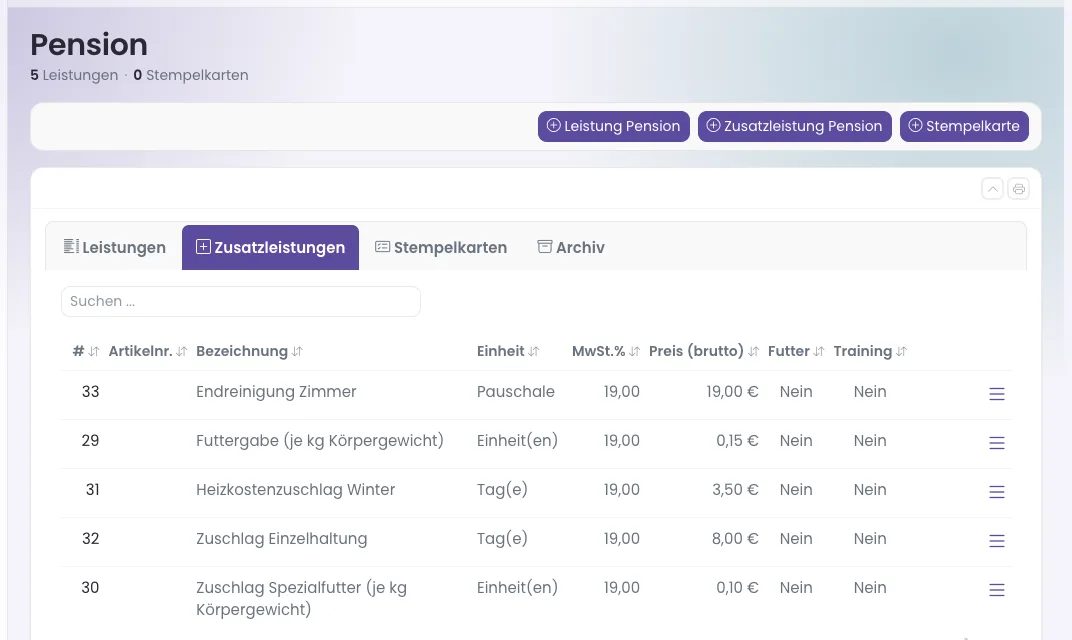Click the 3,50 € price cell
The height and width of the screenshot is (640, 1072).
pos(735,490)
